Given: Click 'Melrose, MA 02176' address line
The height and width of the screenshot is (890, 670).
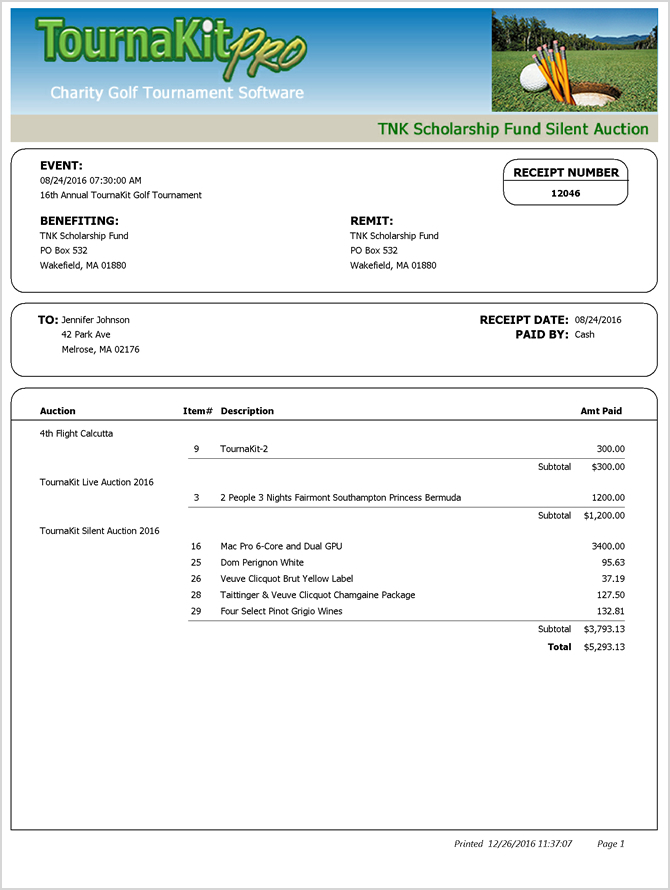Looking at the screenshot, I should tap(100, 349).
